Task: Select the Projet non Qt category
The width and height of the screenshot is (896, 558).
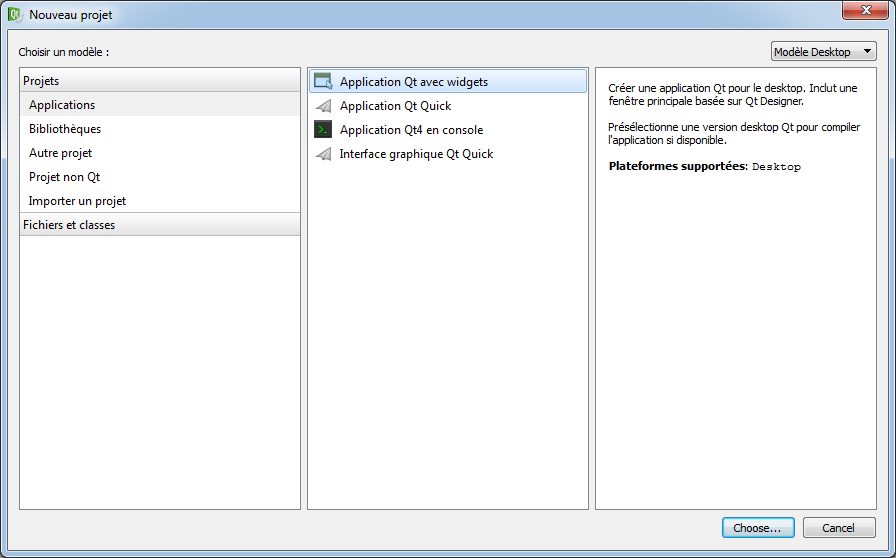Action: point(159,177)
